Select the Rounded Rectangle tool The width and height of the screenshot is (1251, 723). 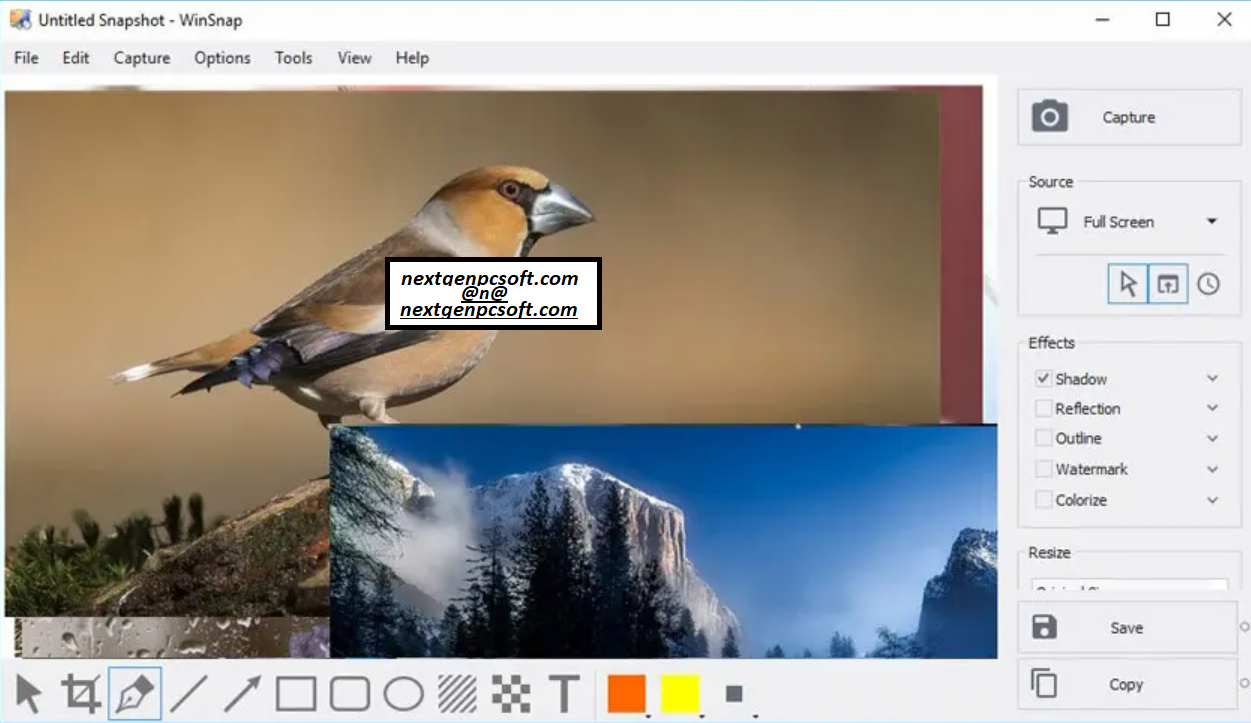click(x=350, y=693)
